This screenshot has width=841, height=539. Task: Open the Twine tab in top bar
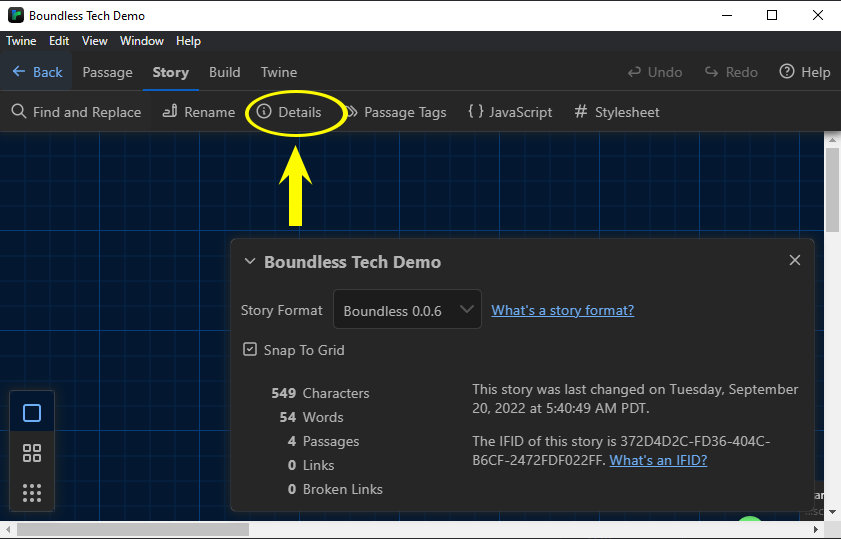(x=279, y=72)
